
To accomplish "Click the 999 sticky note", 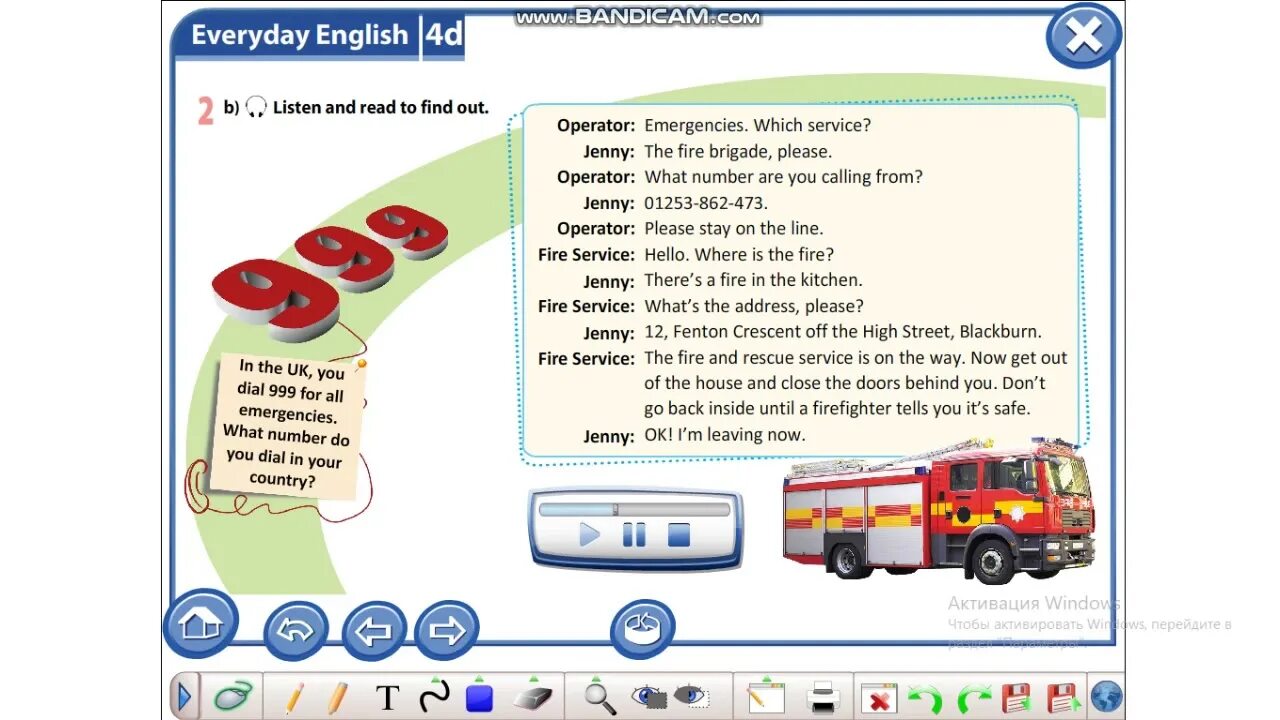I will click(x=286, y=425).
